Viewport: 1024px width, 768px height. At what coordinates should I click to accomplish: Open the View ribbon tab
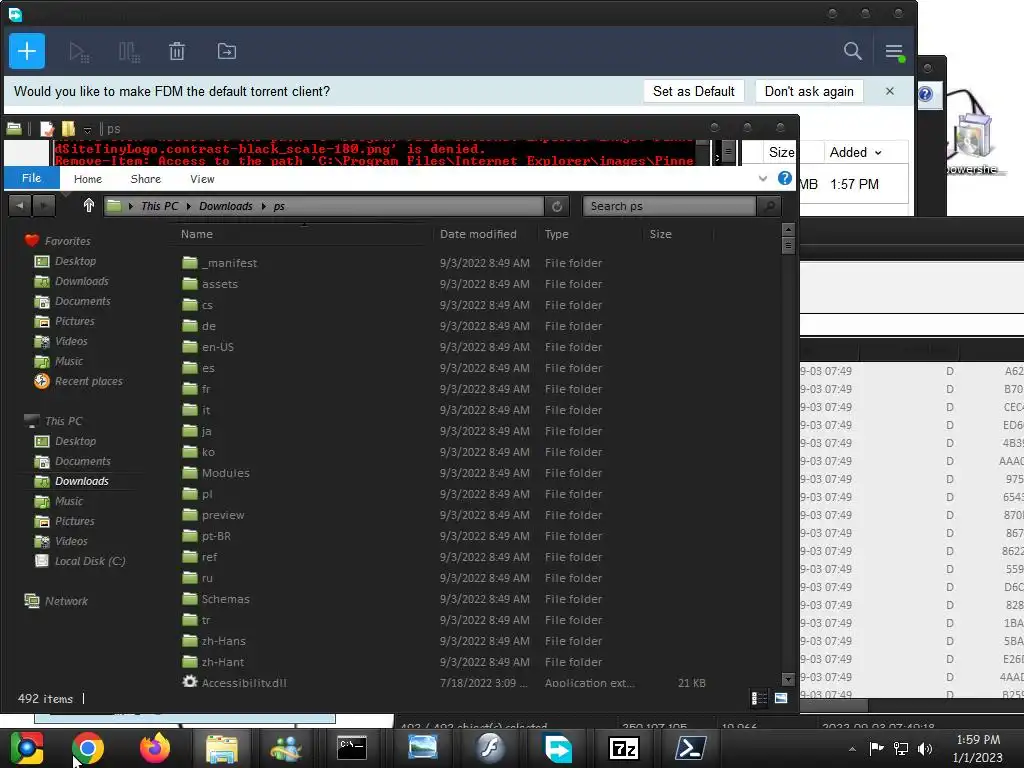click(202, 179)
